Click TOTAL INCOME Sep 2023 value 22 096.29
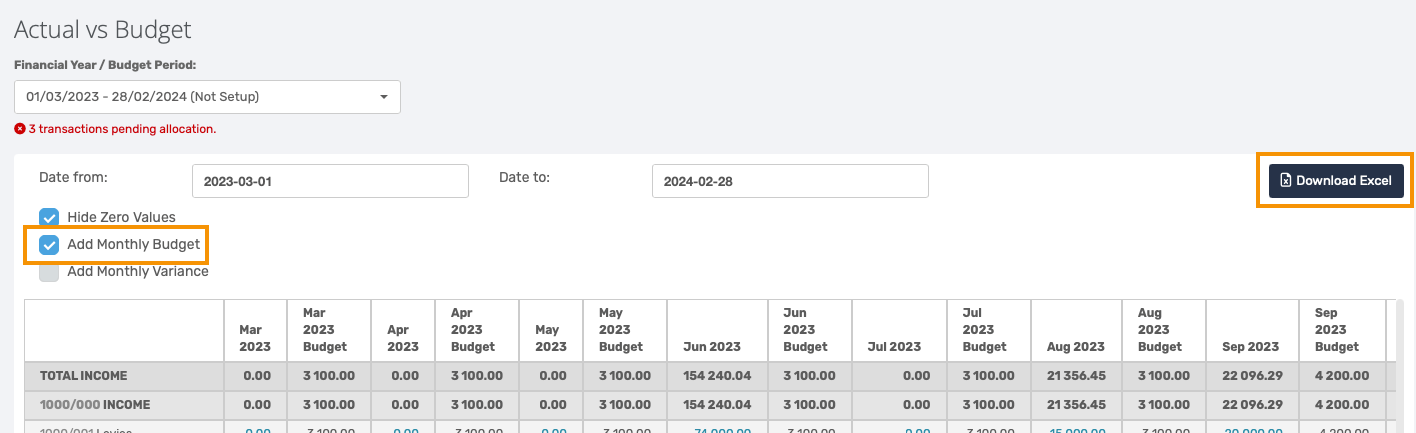 pyautogui.click(x=1251, y=376)
